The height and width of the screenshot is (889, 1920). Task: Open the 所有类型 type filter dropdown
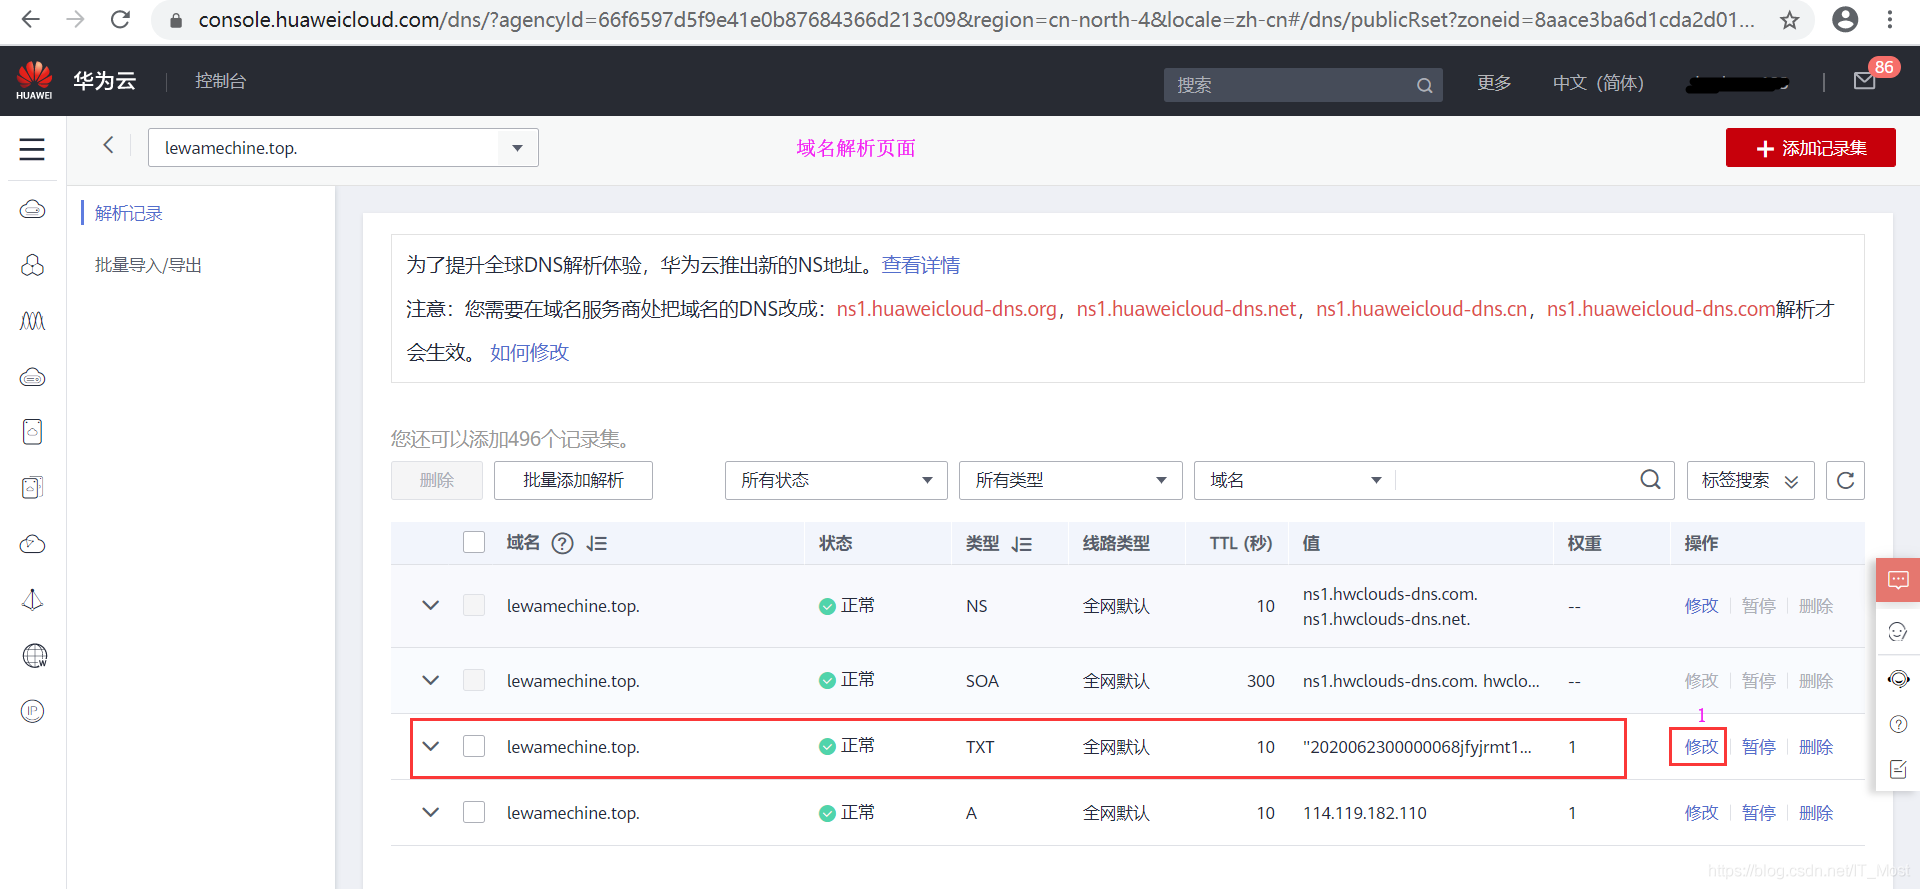click(x=1070, y=480)
